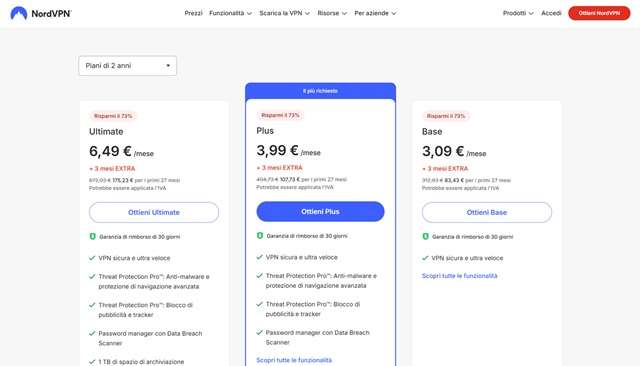Click the '1 TB di spazio di archiviazione' feature
This screenshot has height=366, width=640.
[x=141, y=362]
